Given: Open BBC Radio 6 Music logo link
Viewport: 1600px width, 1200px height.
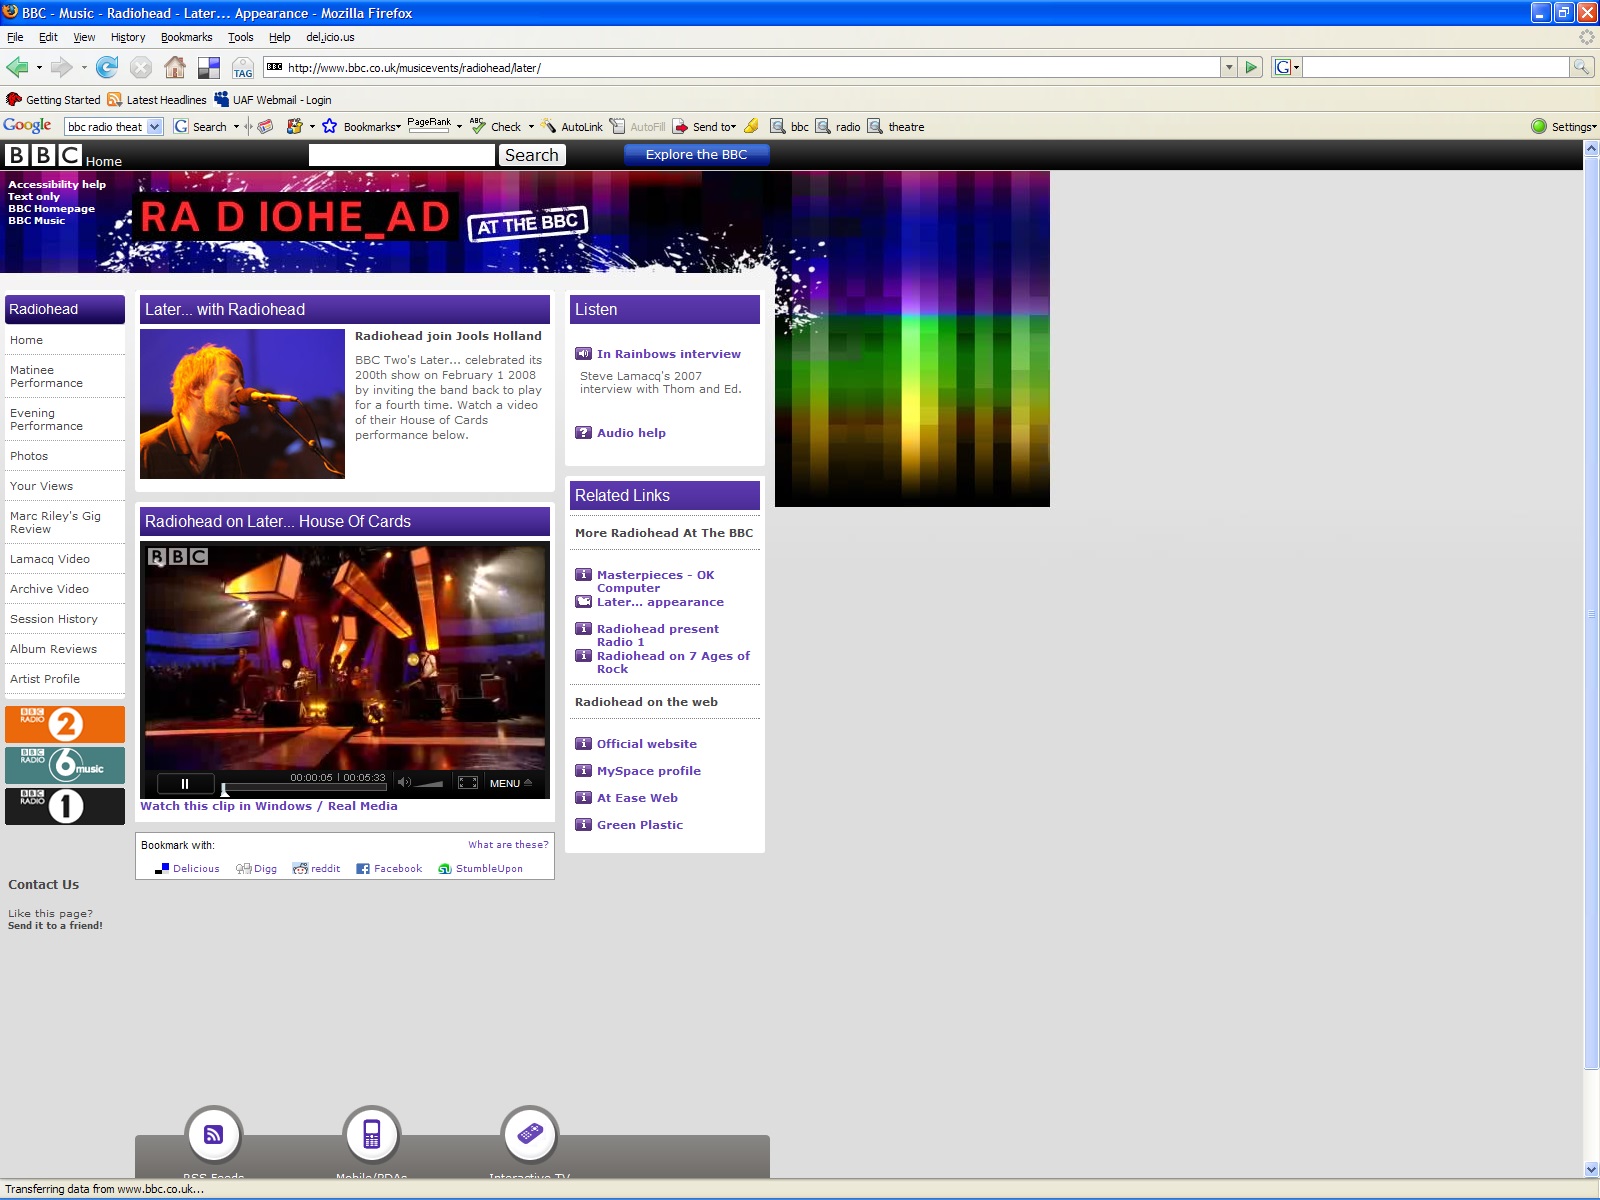Looking at the screenshot, I should (65, 765).
